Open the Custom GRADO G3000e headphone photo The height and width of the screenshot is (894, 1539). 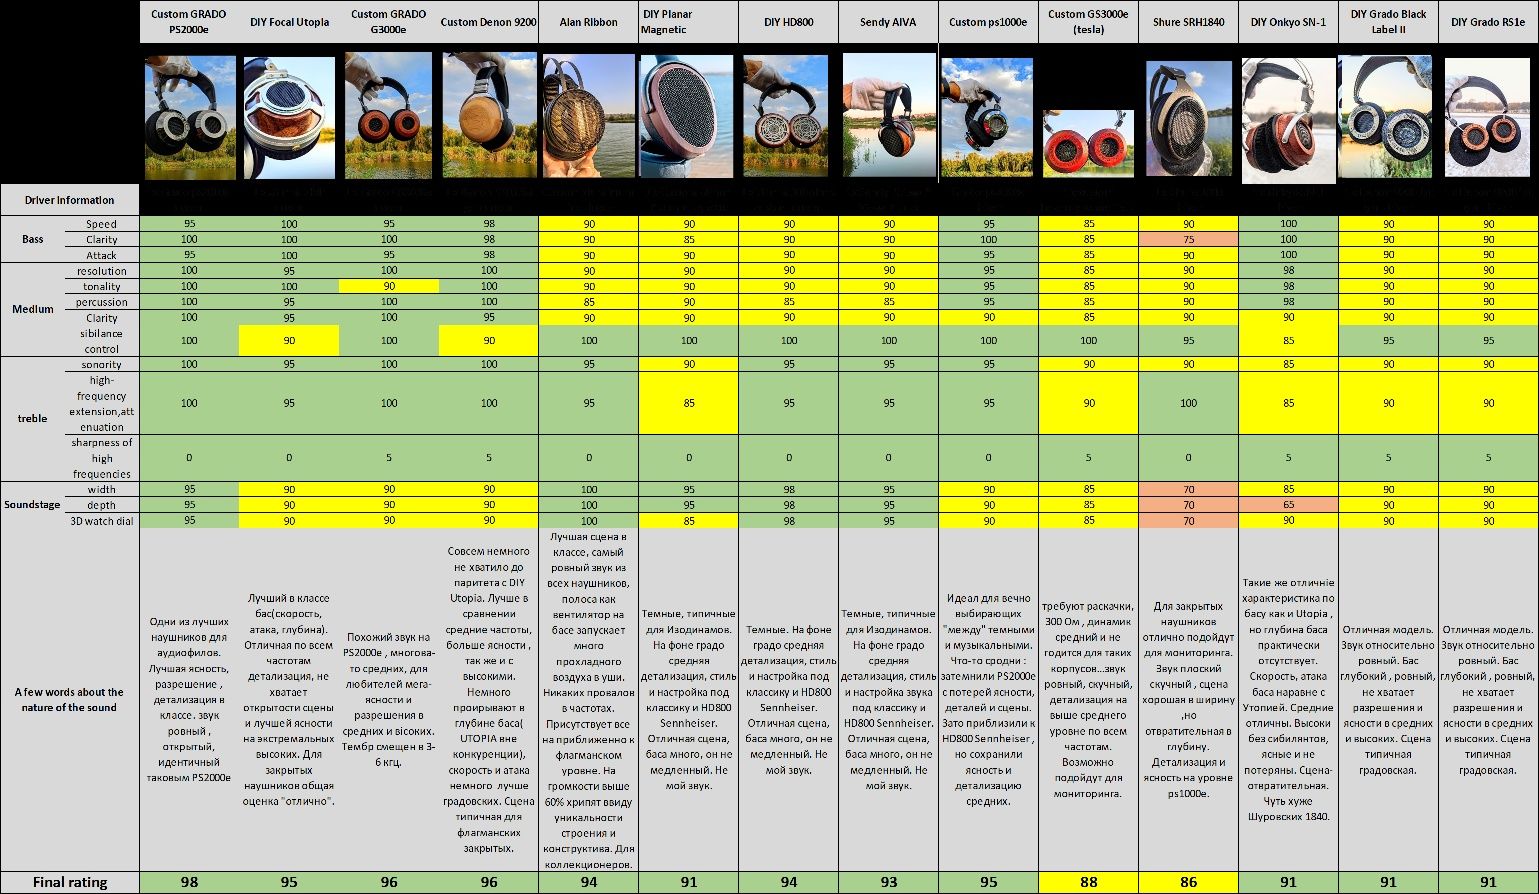[x=389, y=115]
